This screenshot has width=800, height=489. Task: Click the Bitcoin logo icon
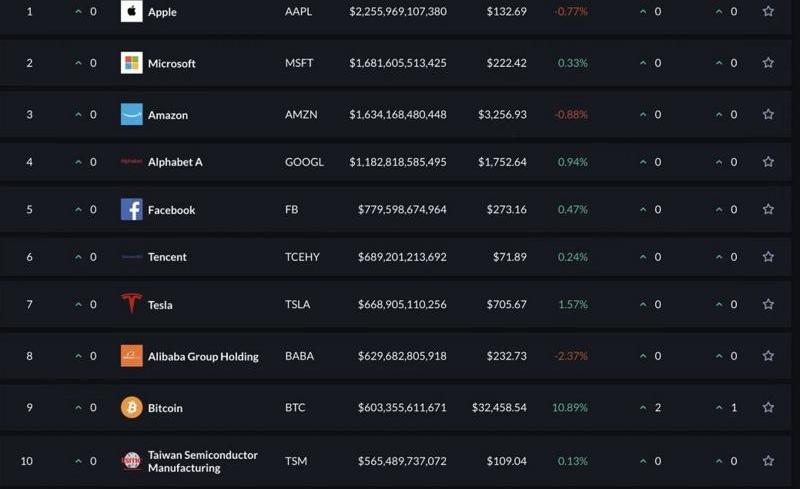click(131, 408)
